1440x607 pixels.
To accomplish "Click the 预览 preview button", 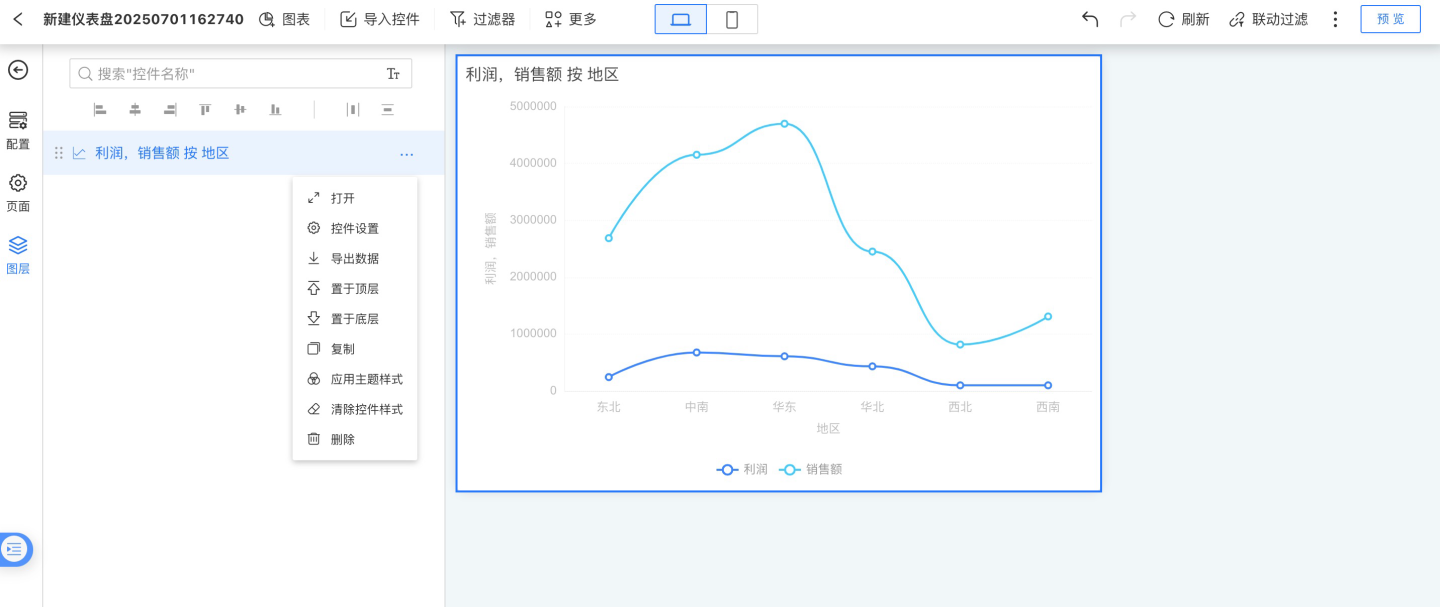I will tap(1390, 19).
